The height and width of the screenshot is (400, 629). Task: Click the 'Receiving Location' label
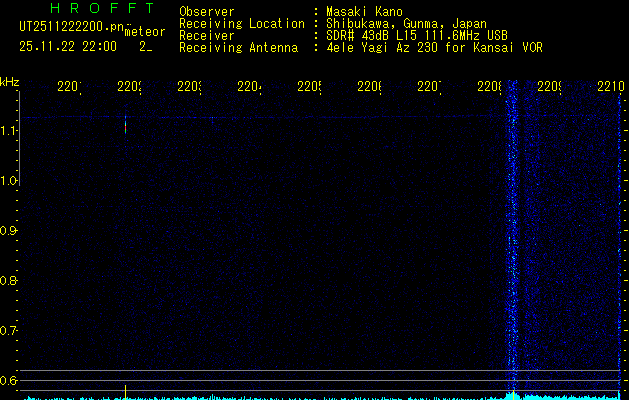[242, 24]
